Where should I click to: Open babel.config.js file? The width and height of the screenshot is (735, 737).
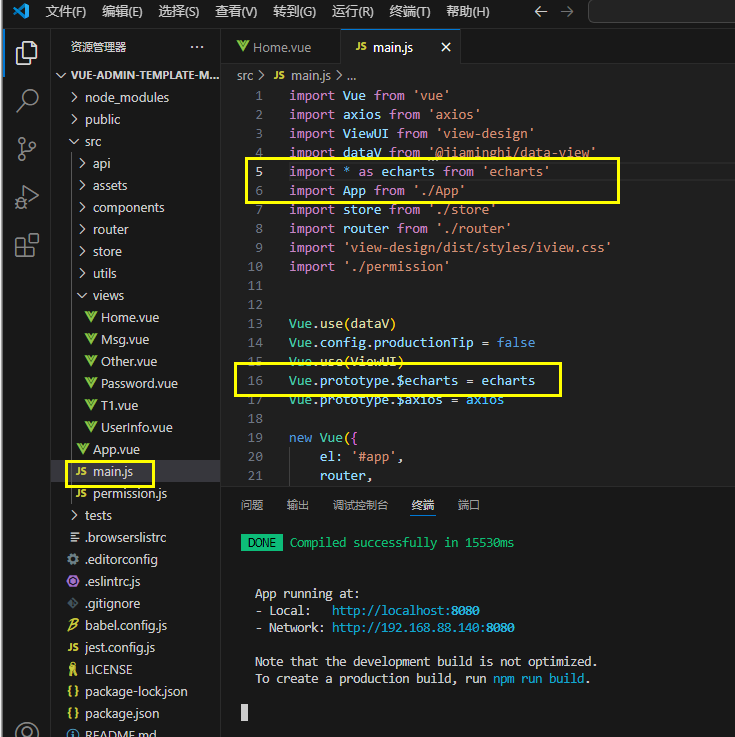pyautogui.click(x=136, y=626)
